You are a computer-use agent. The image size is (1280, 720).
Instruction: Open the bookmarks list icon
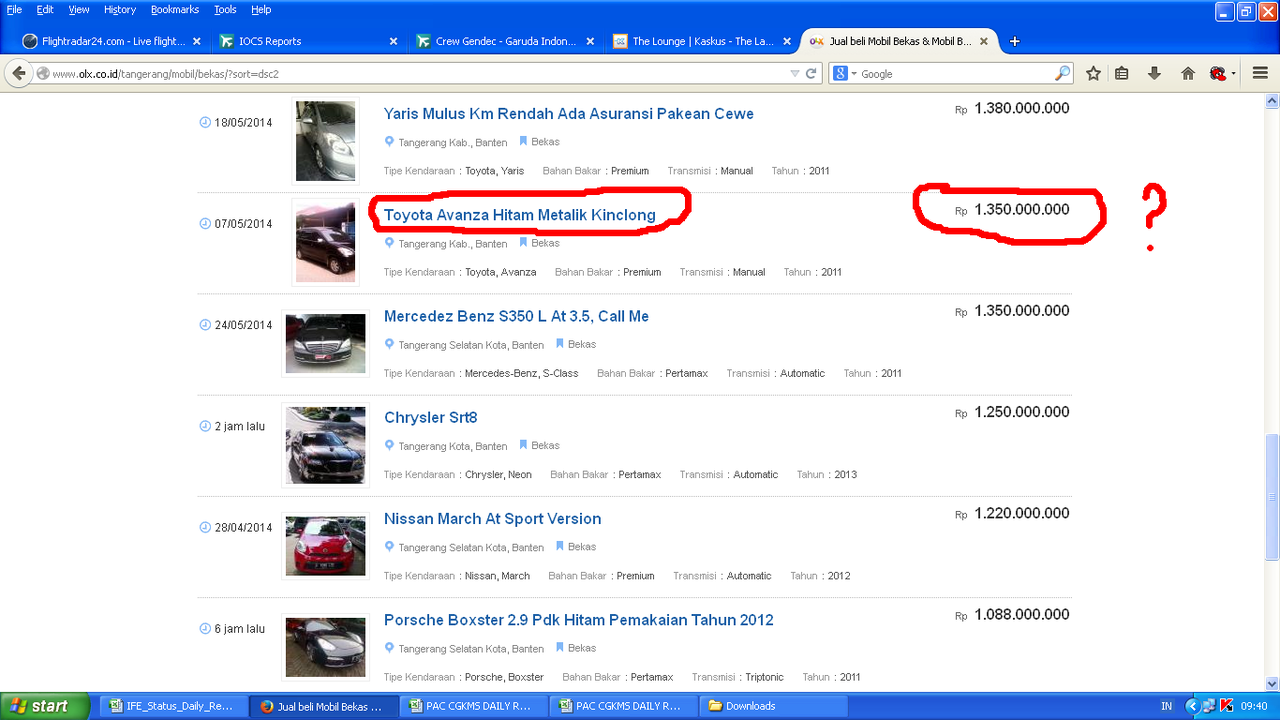1122,73
